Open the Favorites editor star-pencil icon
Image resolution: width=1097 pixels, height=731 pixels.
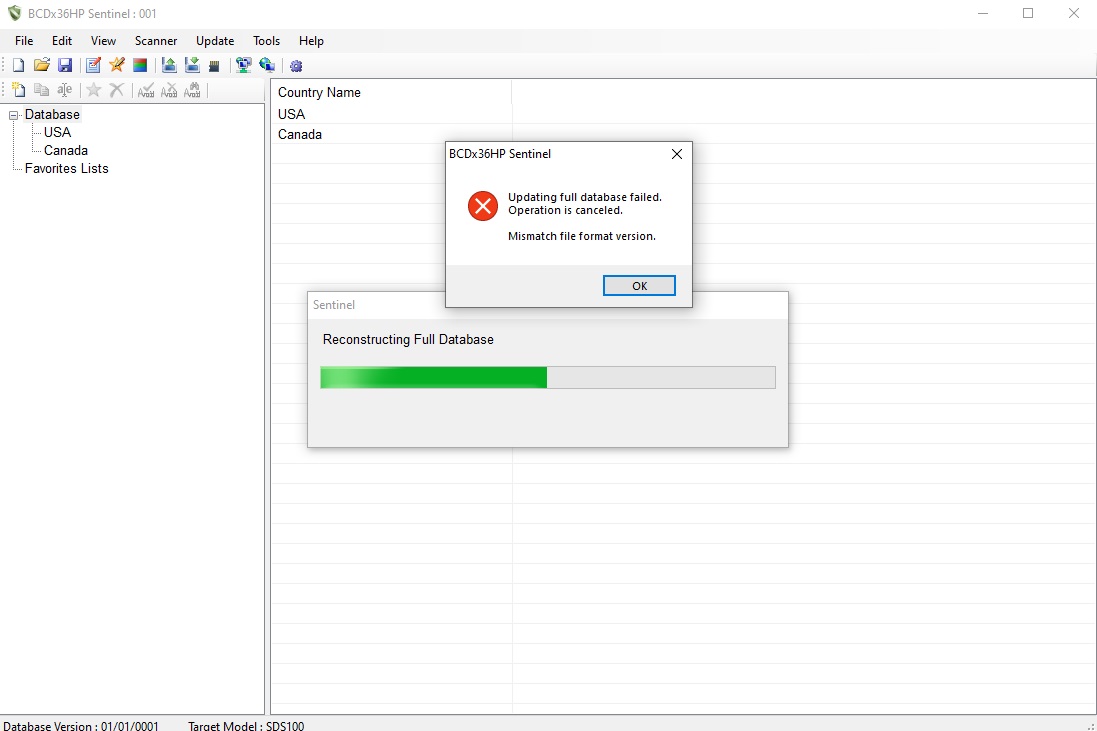[117, 66]
